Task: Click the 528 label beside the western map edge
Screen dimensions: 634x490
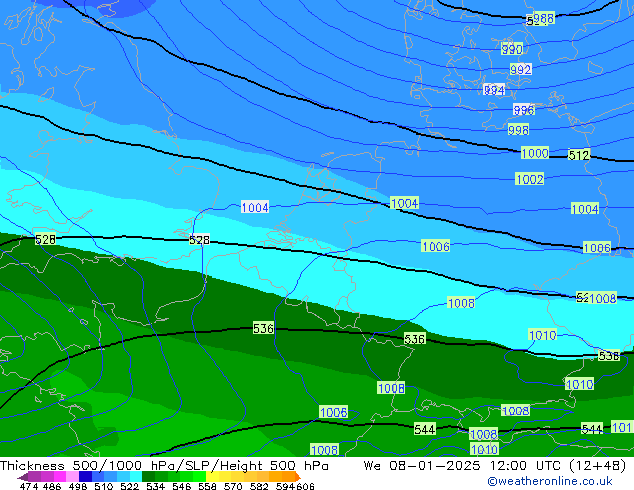Action: click(x=45, y=239)
